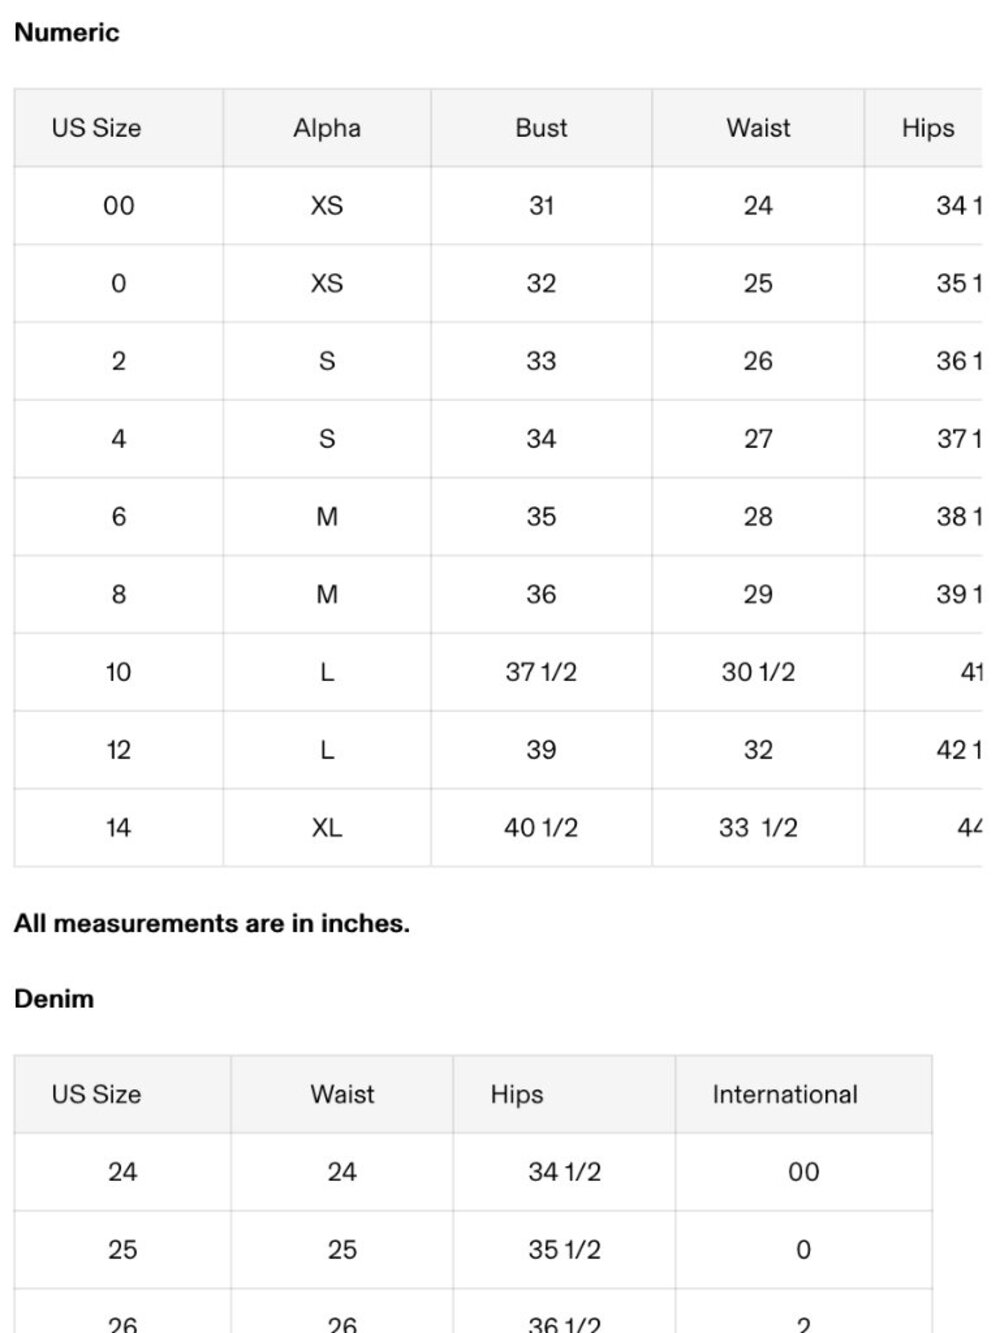This screenshot has width=1000, height=1333.
Task: Select the International column header
Action: click(785, 1095)
